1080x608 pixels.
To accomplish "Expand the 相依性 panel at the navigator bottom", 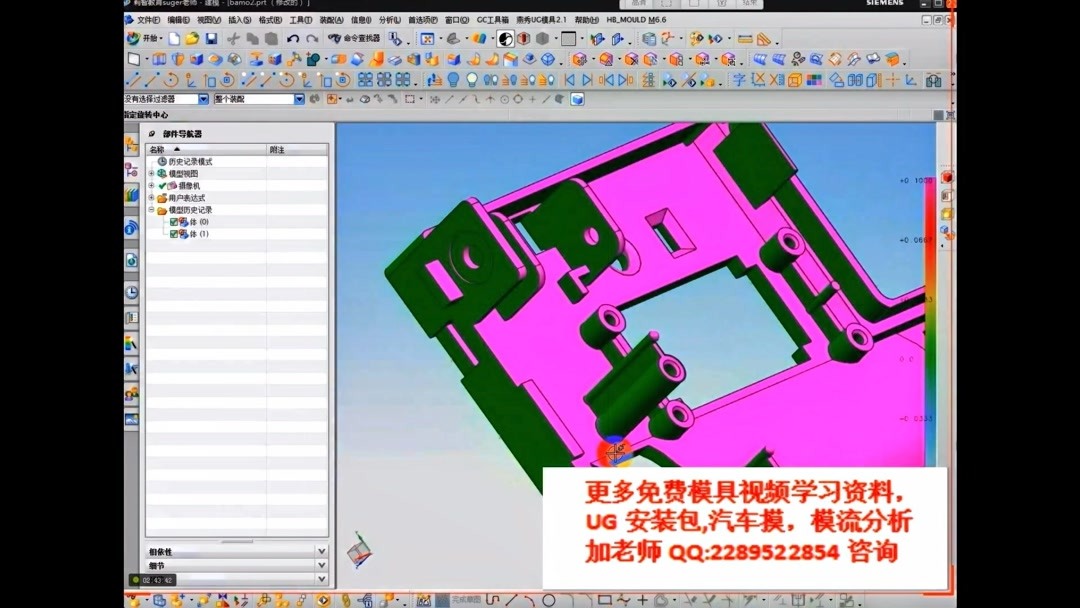I will 321,550.
